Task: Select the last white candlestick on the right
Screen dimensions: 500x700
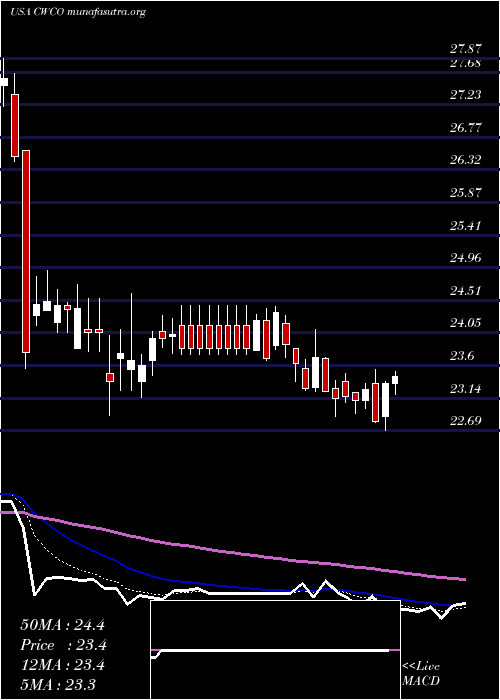Action: point(395,380)
